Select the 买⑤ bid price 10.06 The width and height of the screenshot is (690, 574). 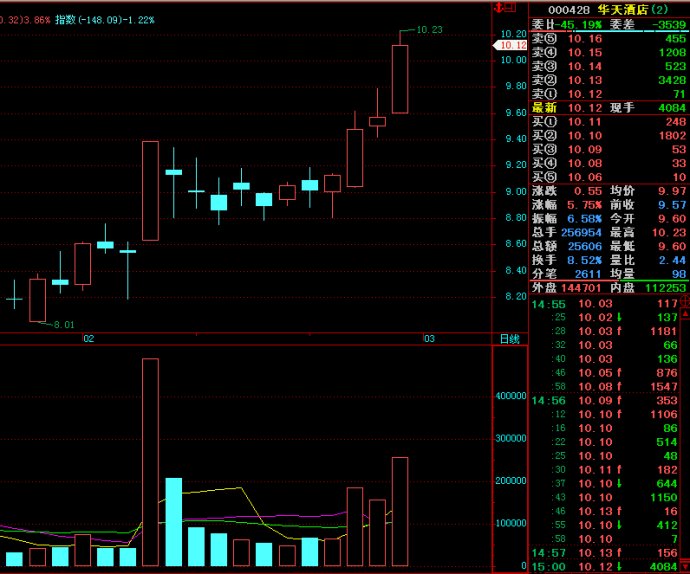click(585, 177)
